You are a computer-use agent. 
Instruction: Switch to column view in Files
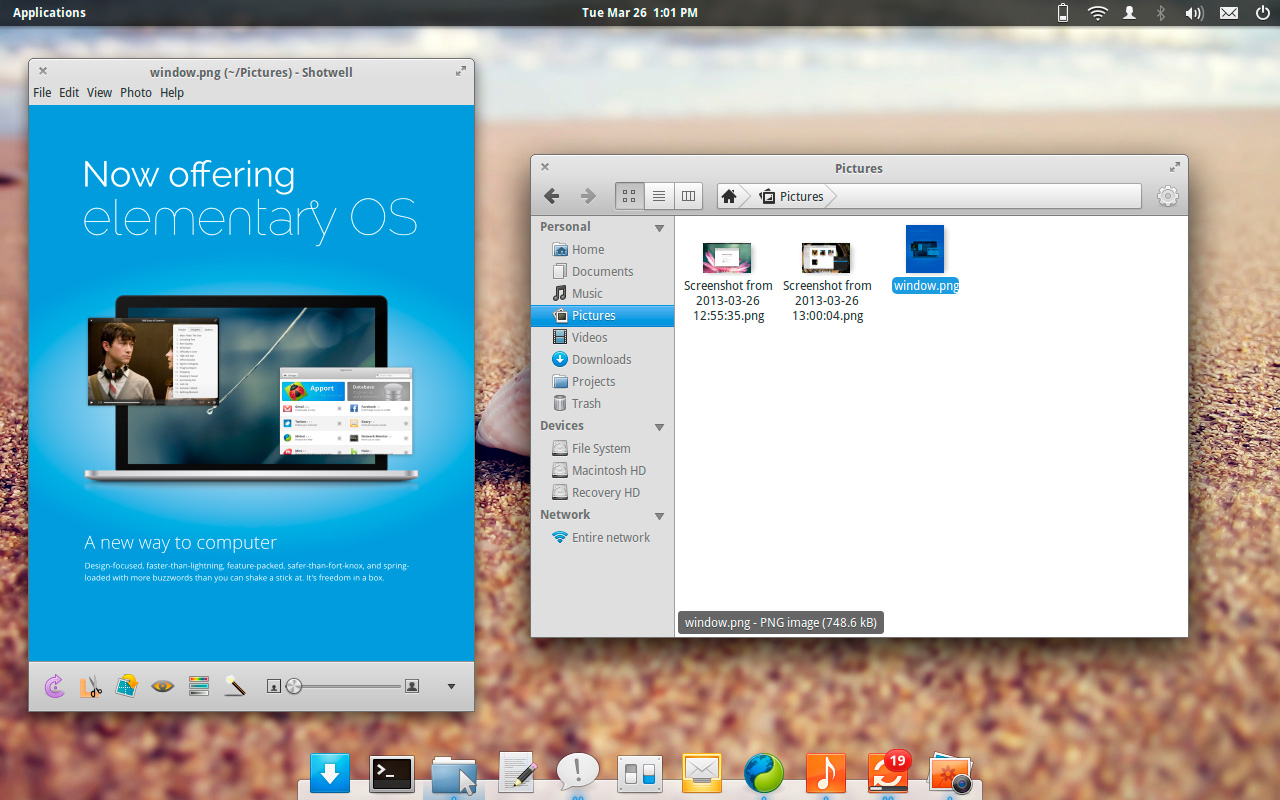coord(688,196)
